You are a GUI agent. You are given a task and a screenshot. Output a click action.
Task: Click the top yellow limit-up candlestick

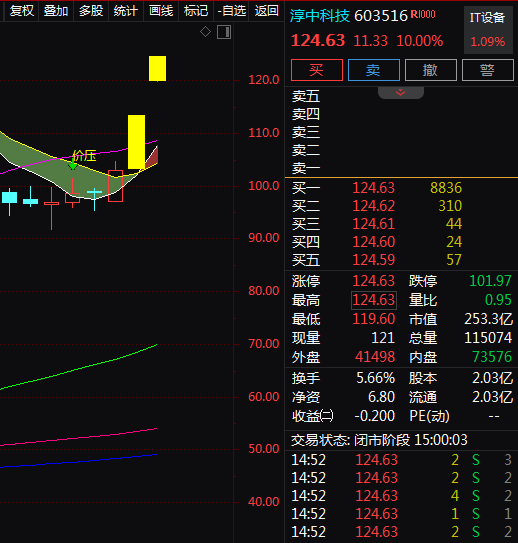[158, 69]
